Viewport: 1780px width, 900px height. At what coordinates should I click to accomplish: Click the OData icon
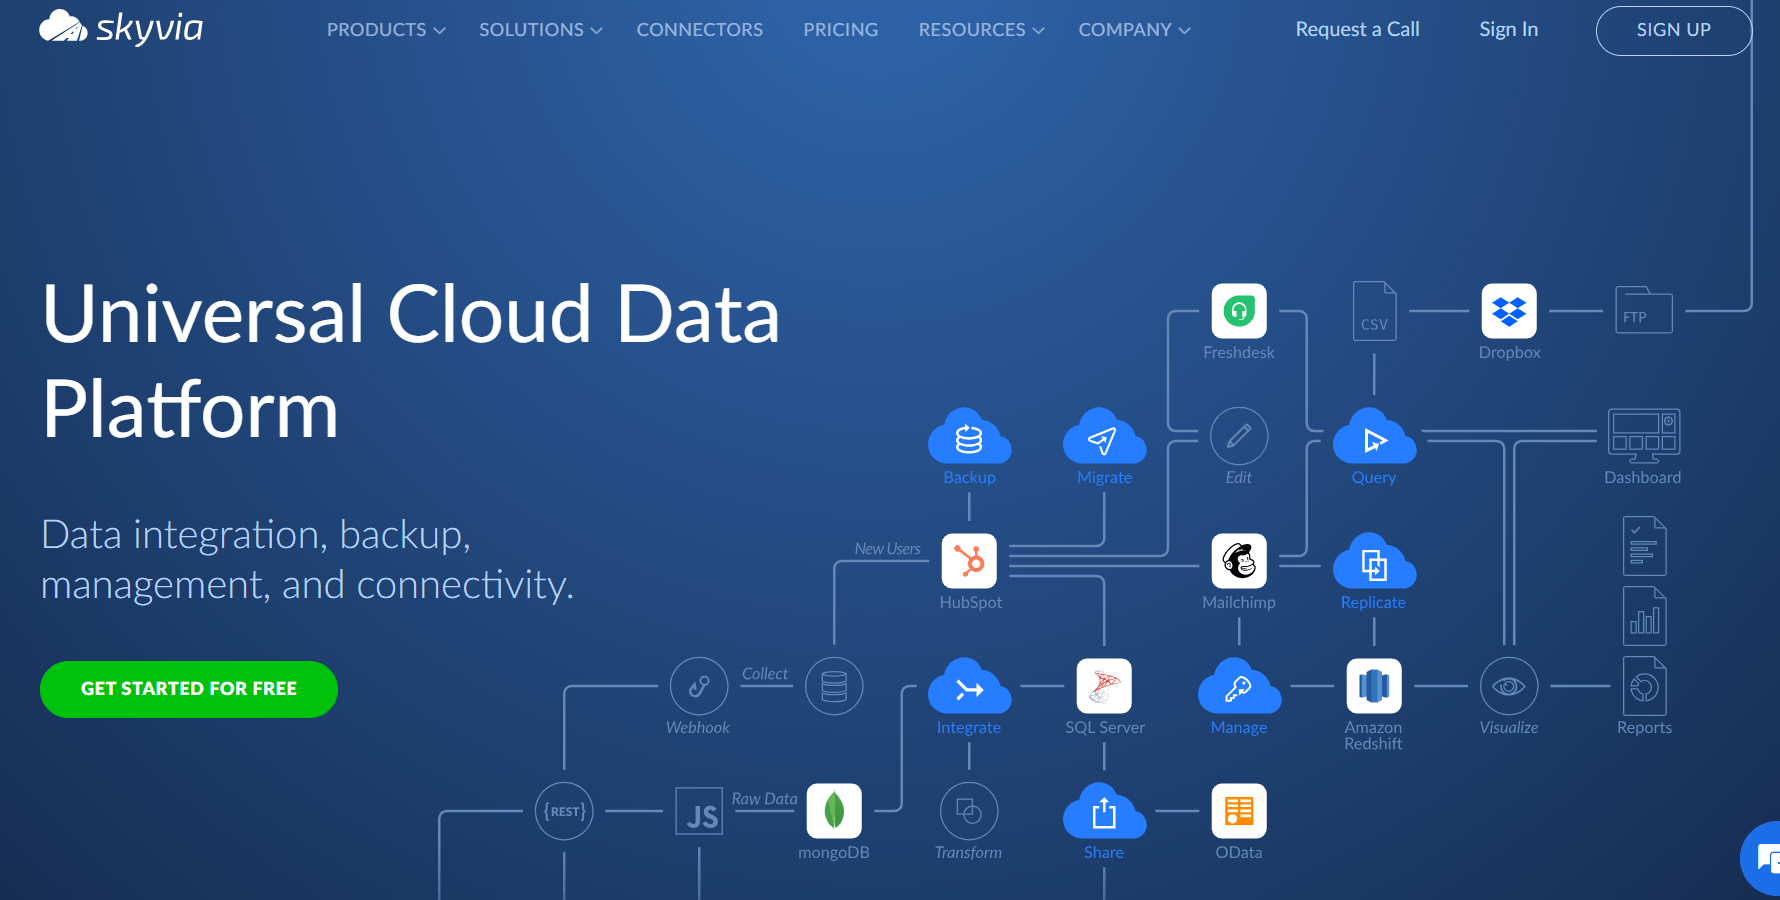[1239, 811]
